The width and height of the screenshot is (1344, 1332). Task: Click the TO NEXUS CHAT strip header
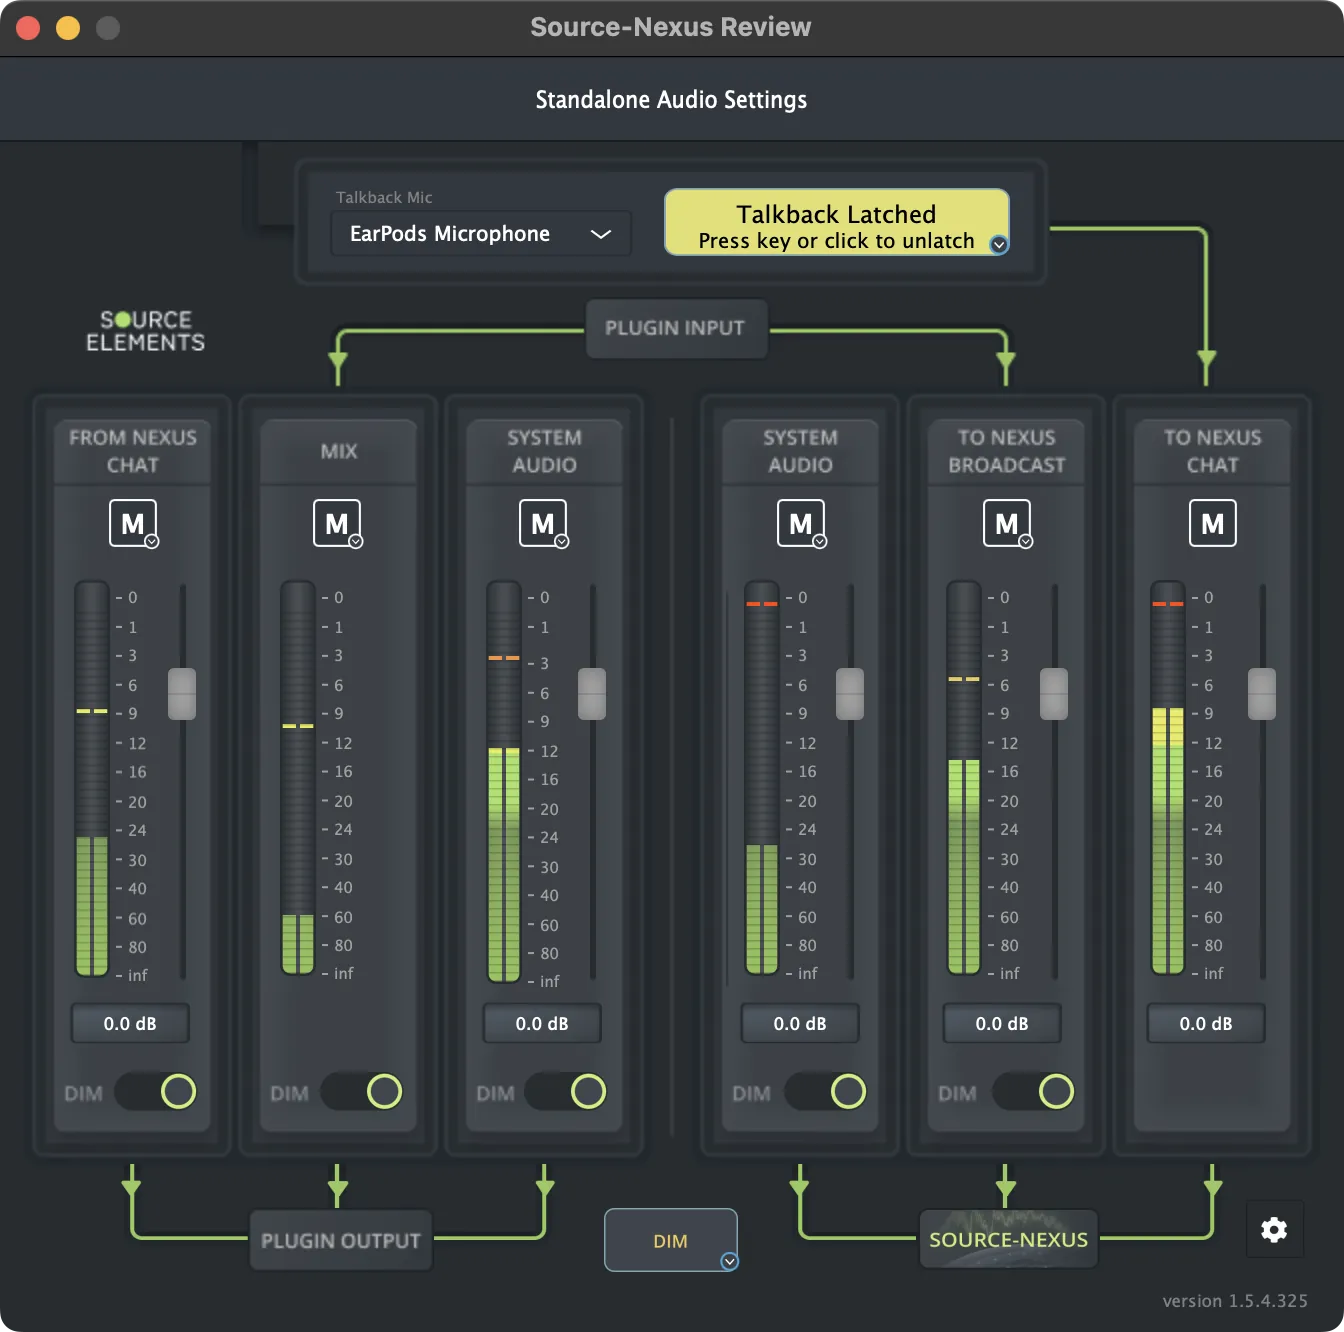pyautogui.click(x=1213, y=451)
